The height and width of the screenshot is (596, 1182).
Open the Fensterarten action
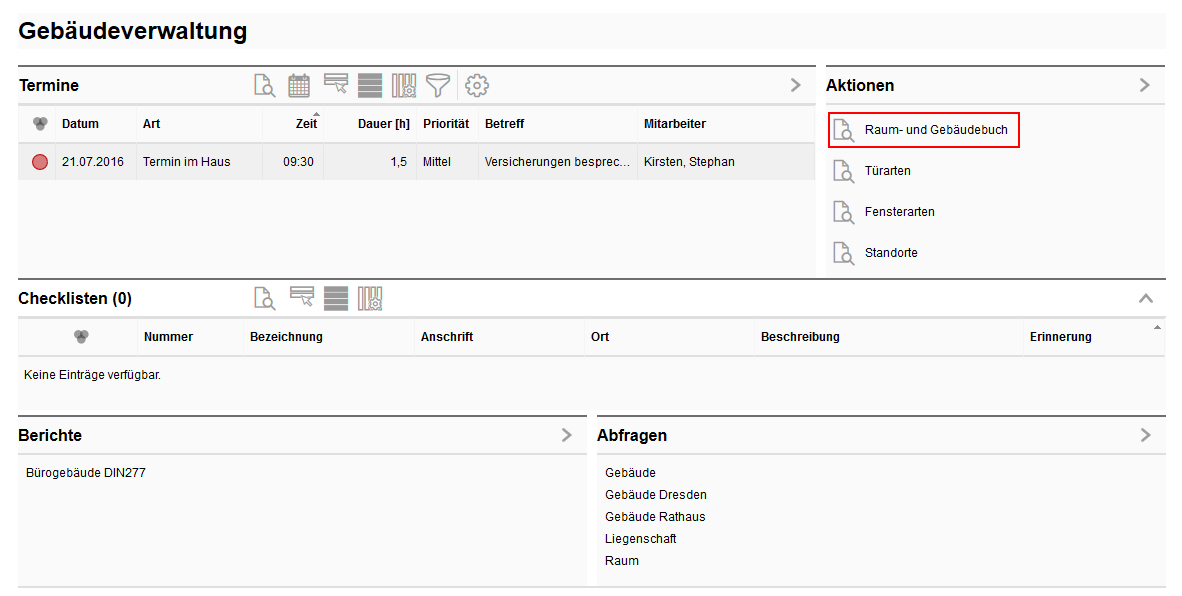click(x=899, y=212)
